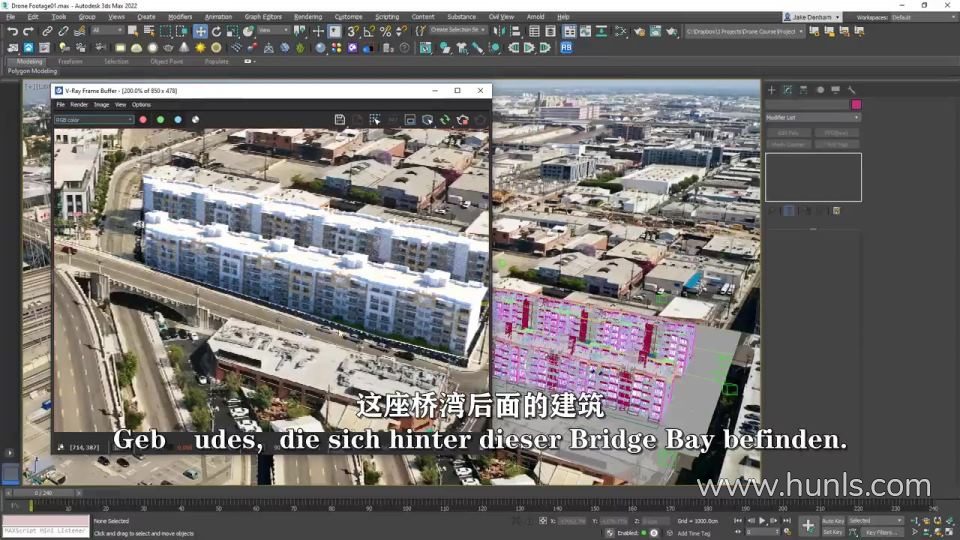The image size is (960, 540).
Task: Redo the last undone action
Action: coord(28,31)
